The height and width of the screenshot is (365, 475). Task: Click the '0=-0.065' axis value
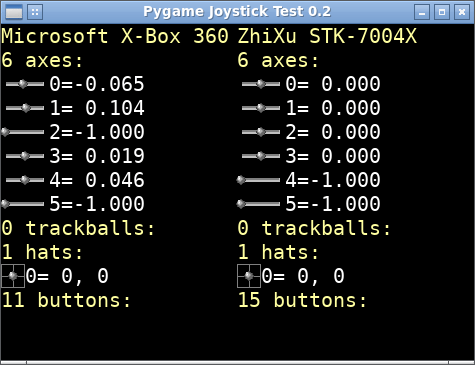(x=97, y=84)
